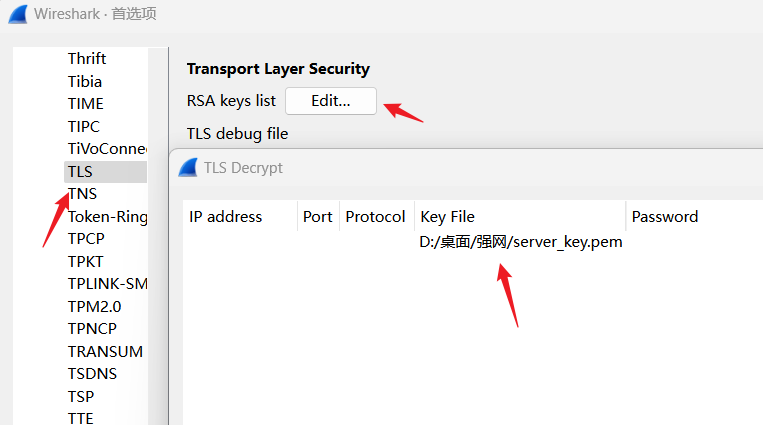Open TIPC protocol preferences
The image size is (763, 425).
click(x=84, y=126)
